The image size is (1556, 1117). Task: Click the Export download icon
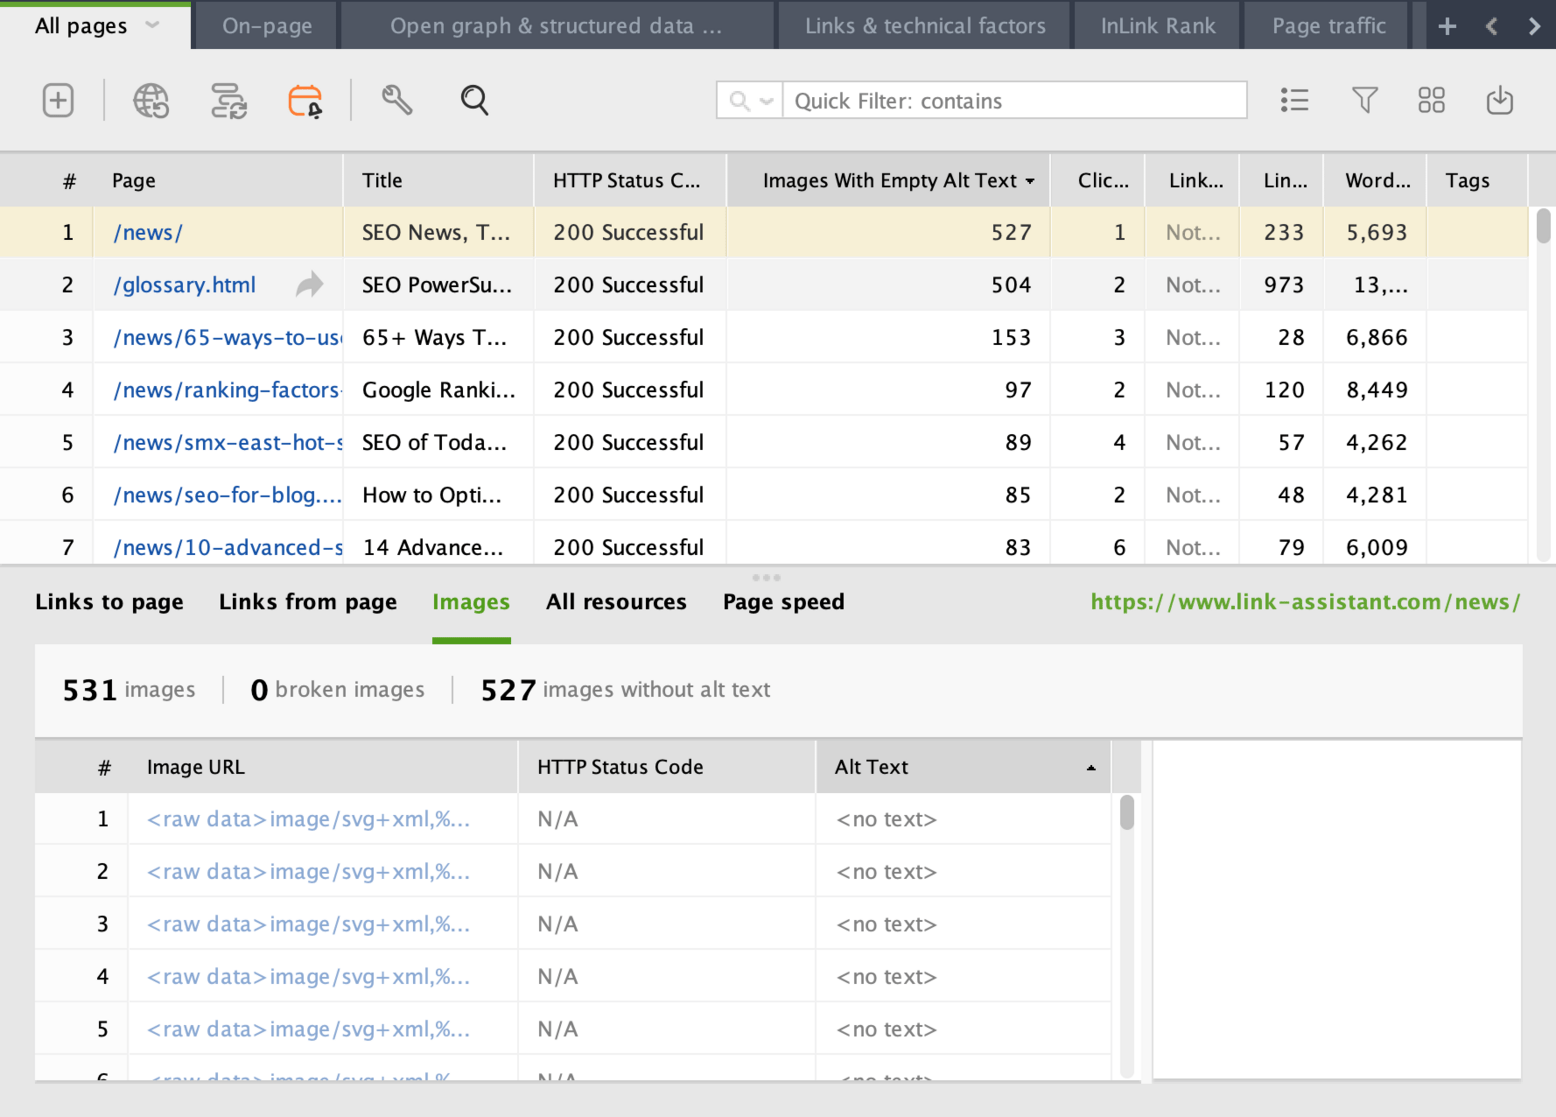[x=1499, y=100]
